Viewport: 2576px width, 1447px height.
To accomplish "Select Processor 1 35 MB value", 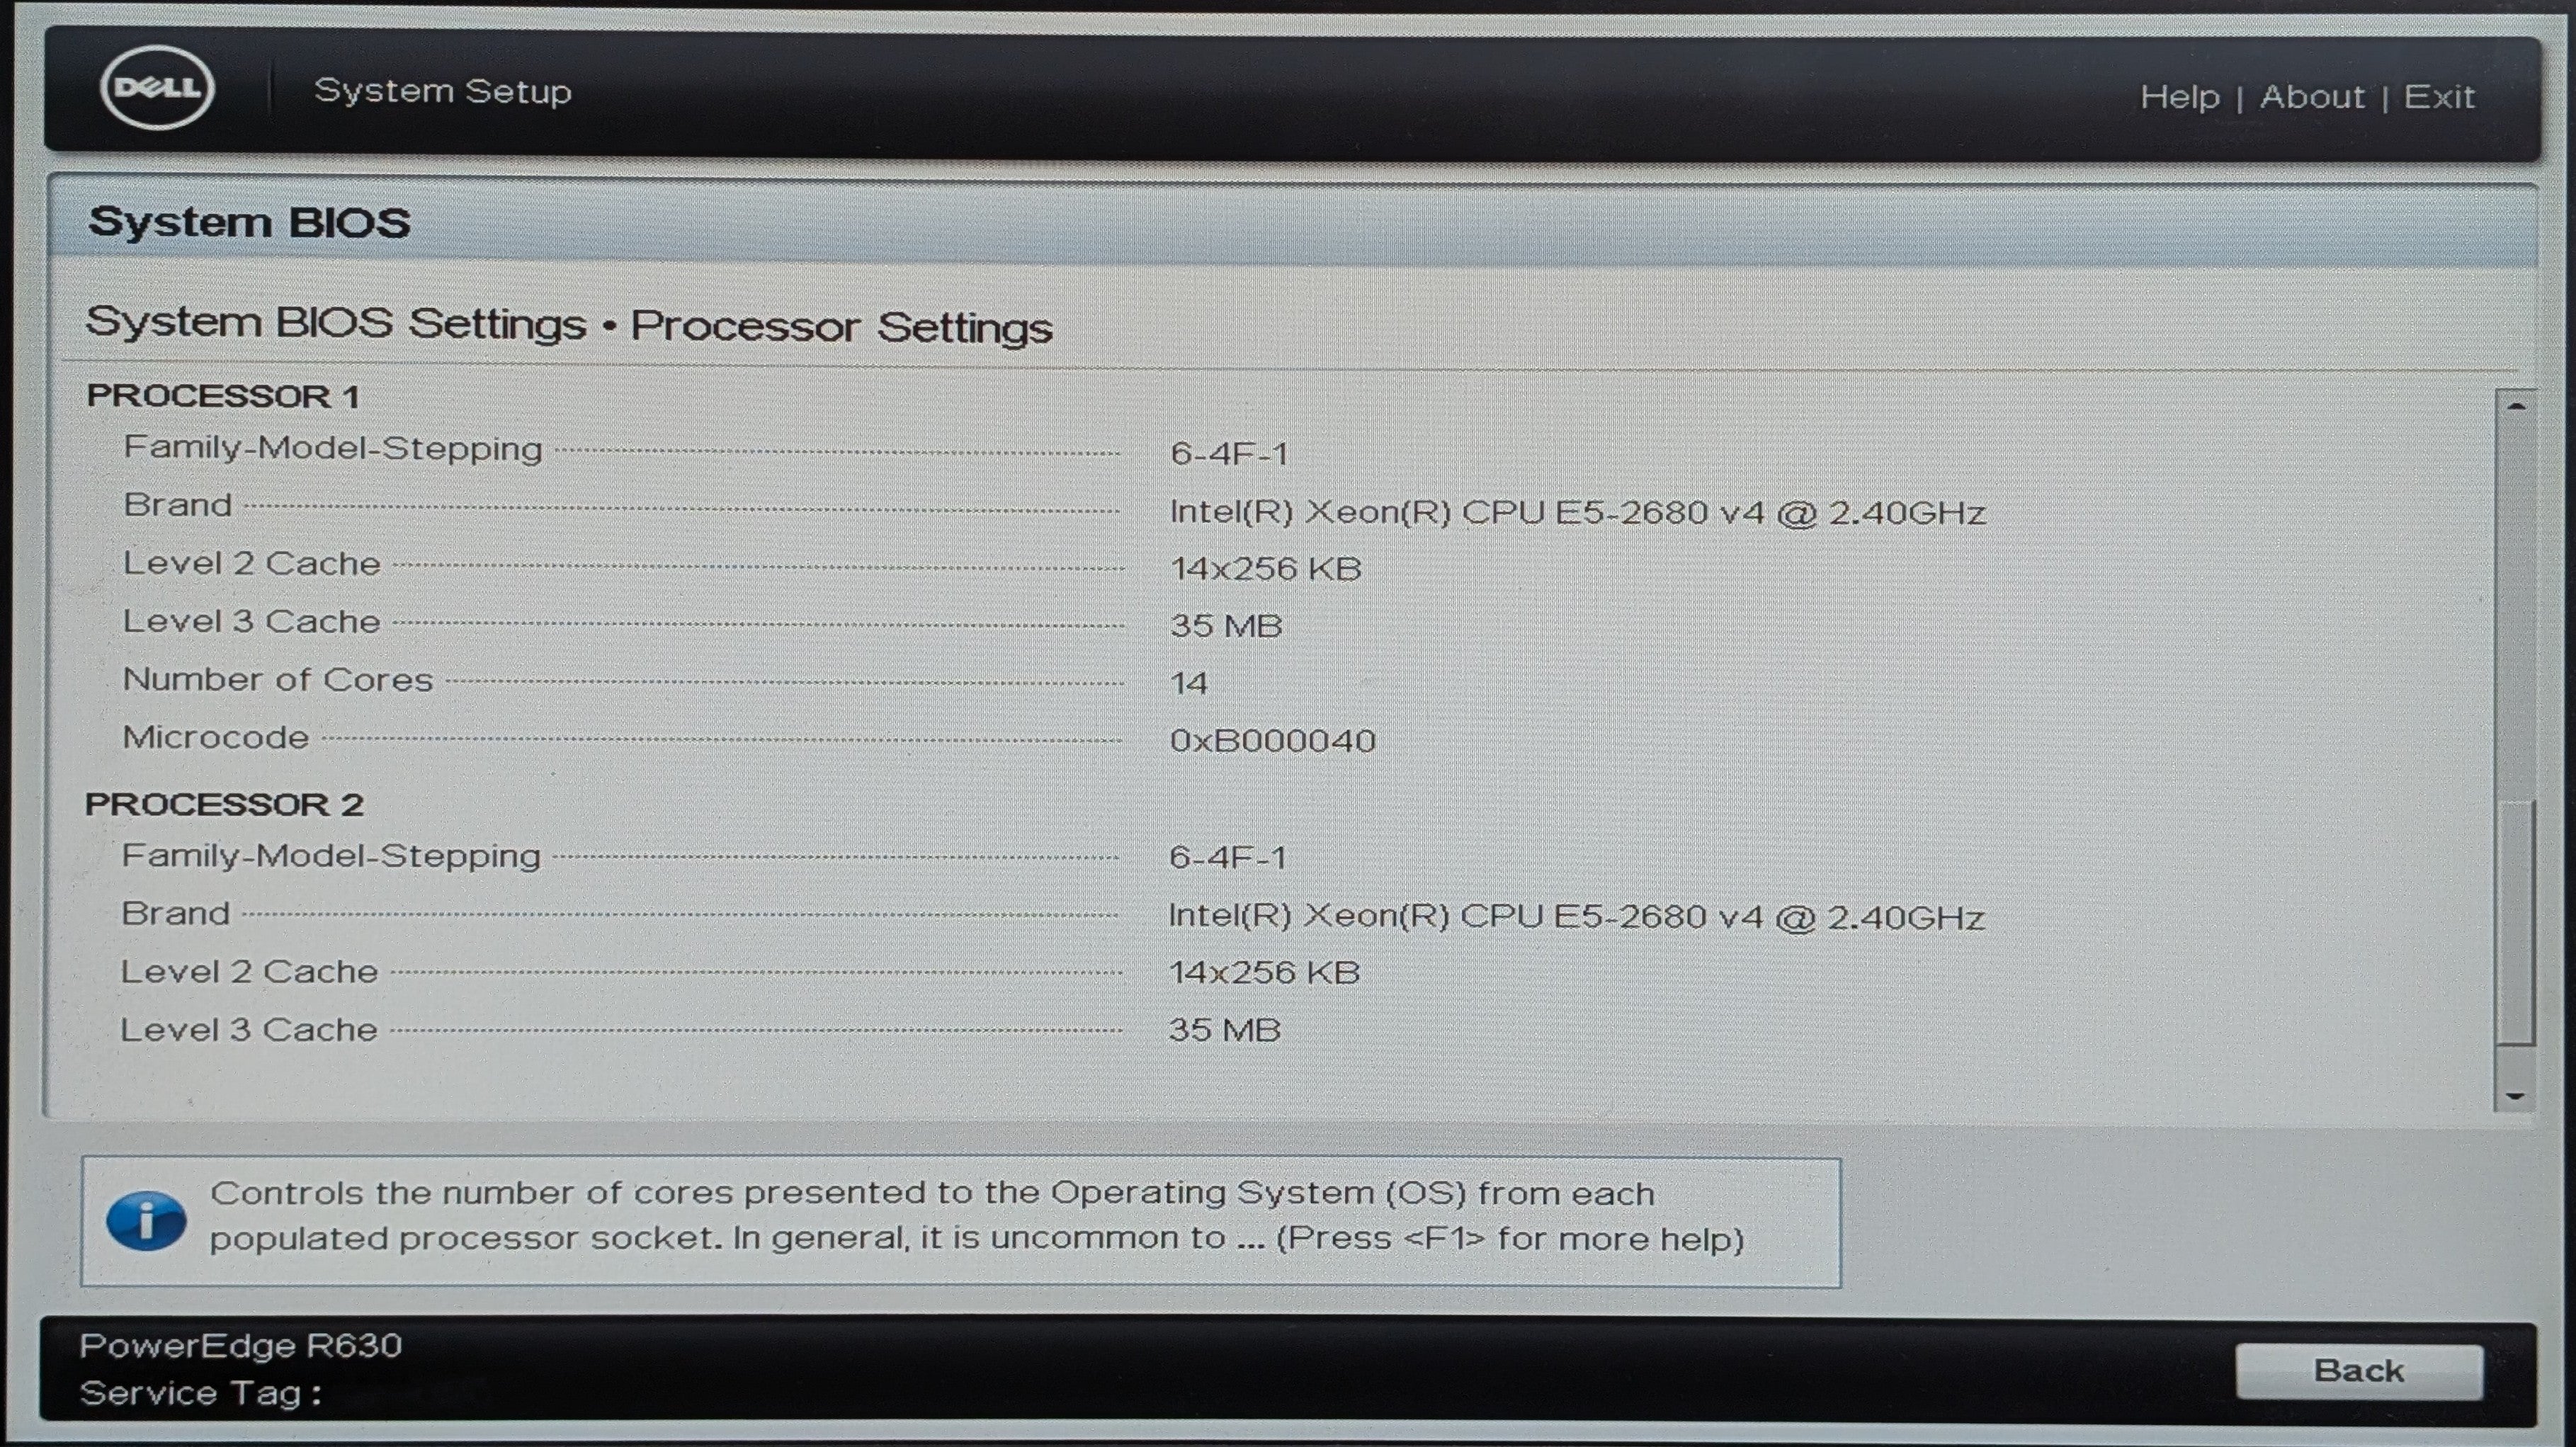I will 1226,626.
